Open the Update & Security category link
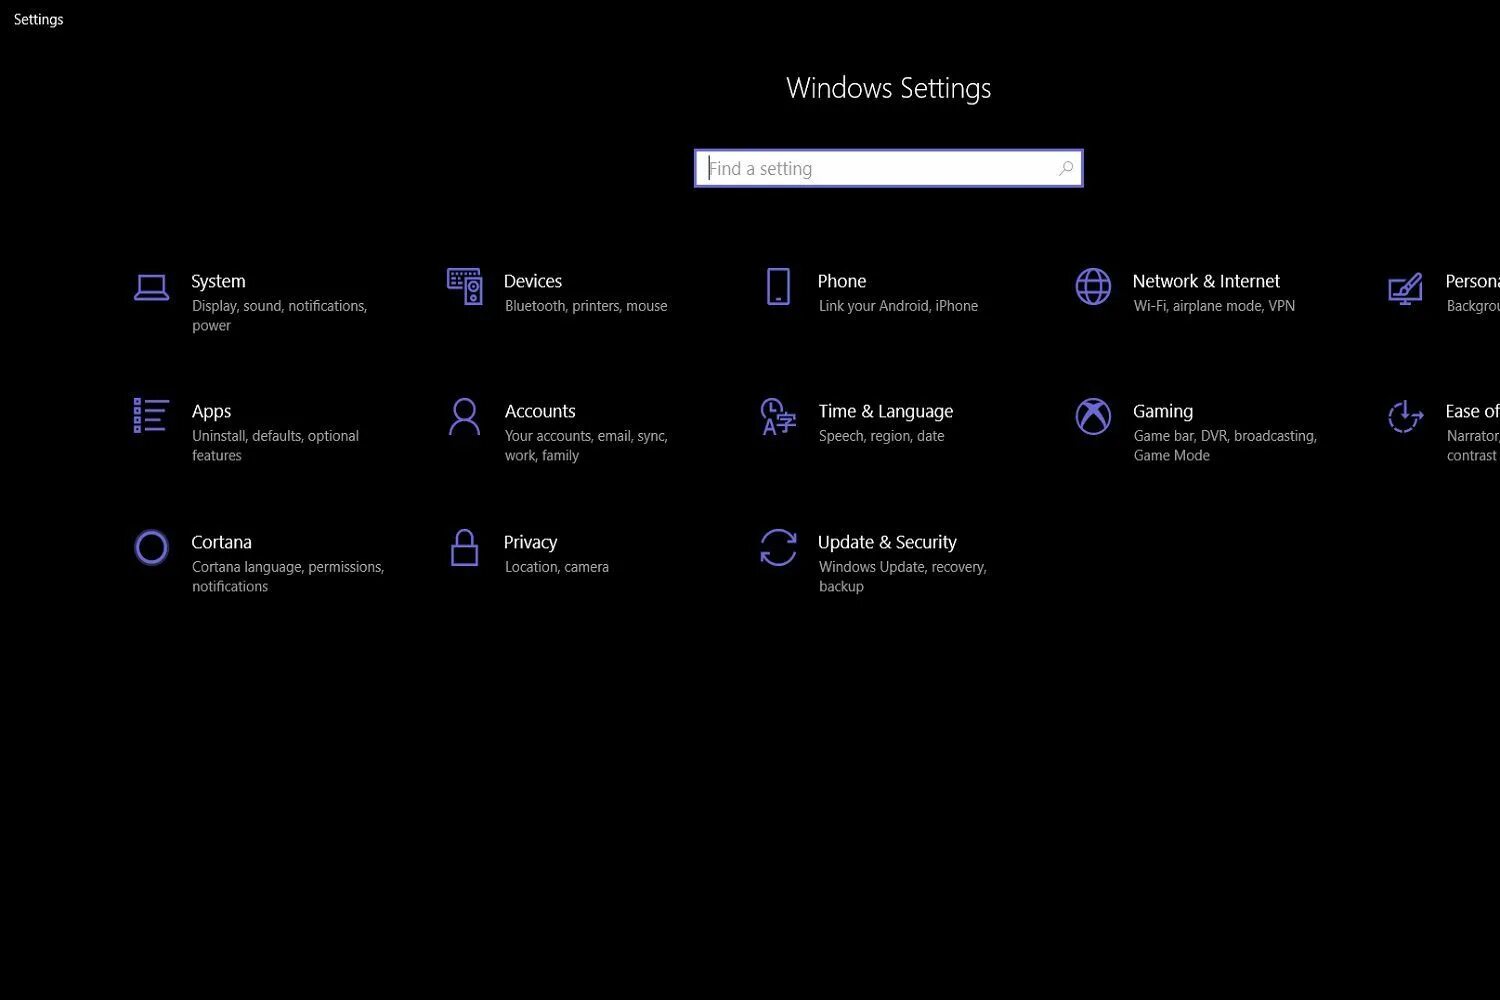 click(887, 542)
